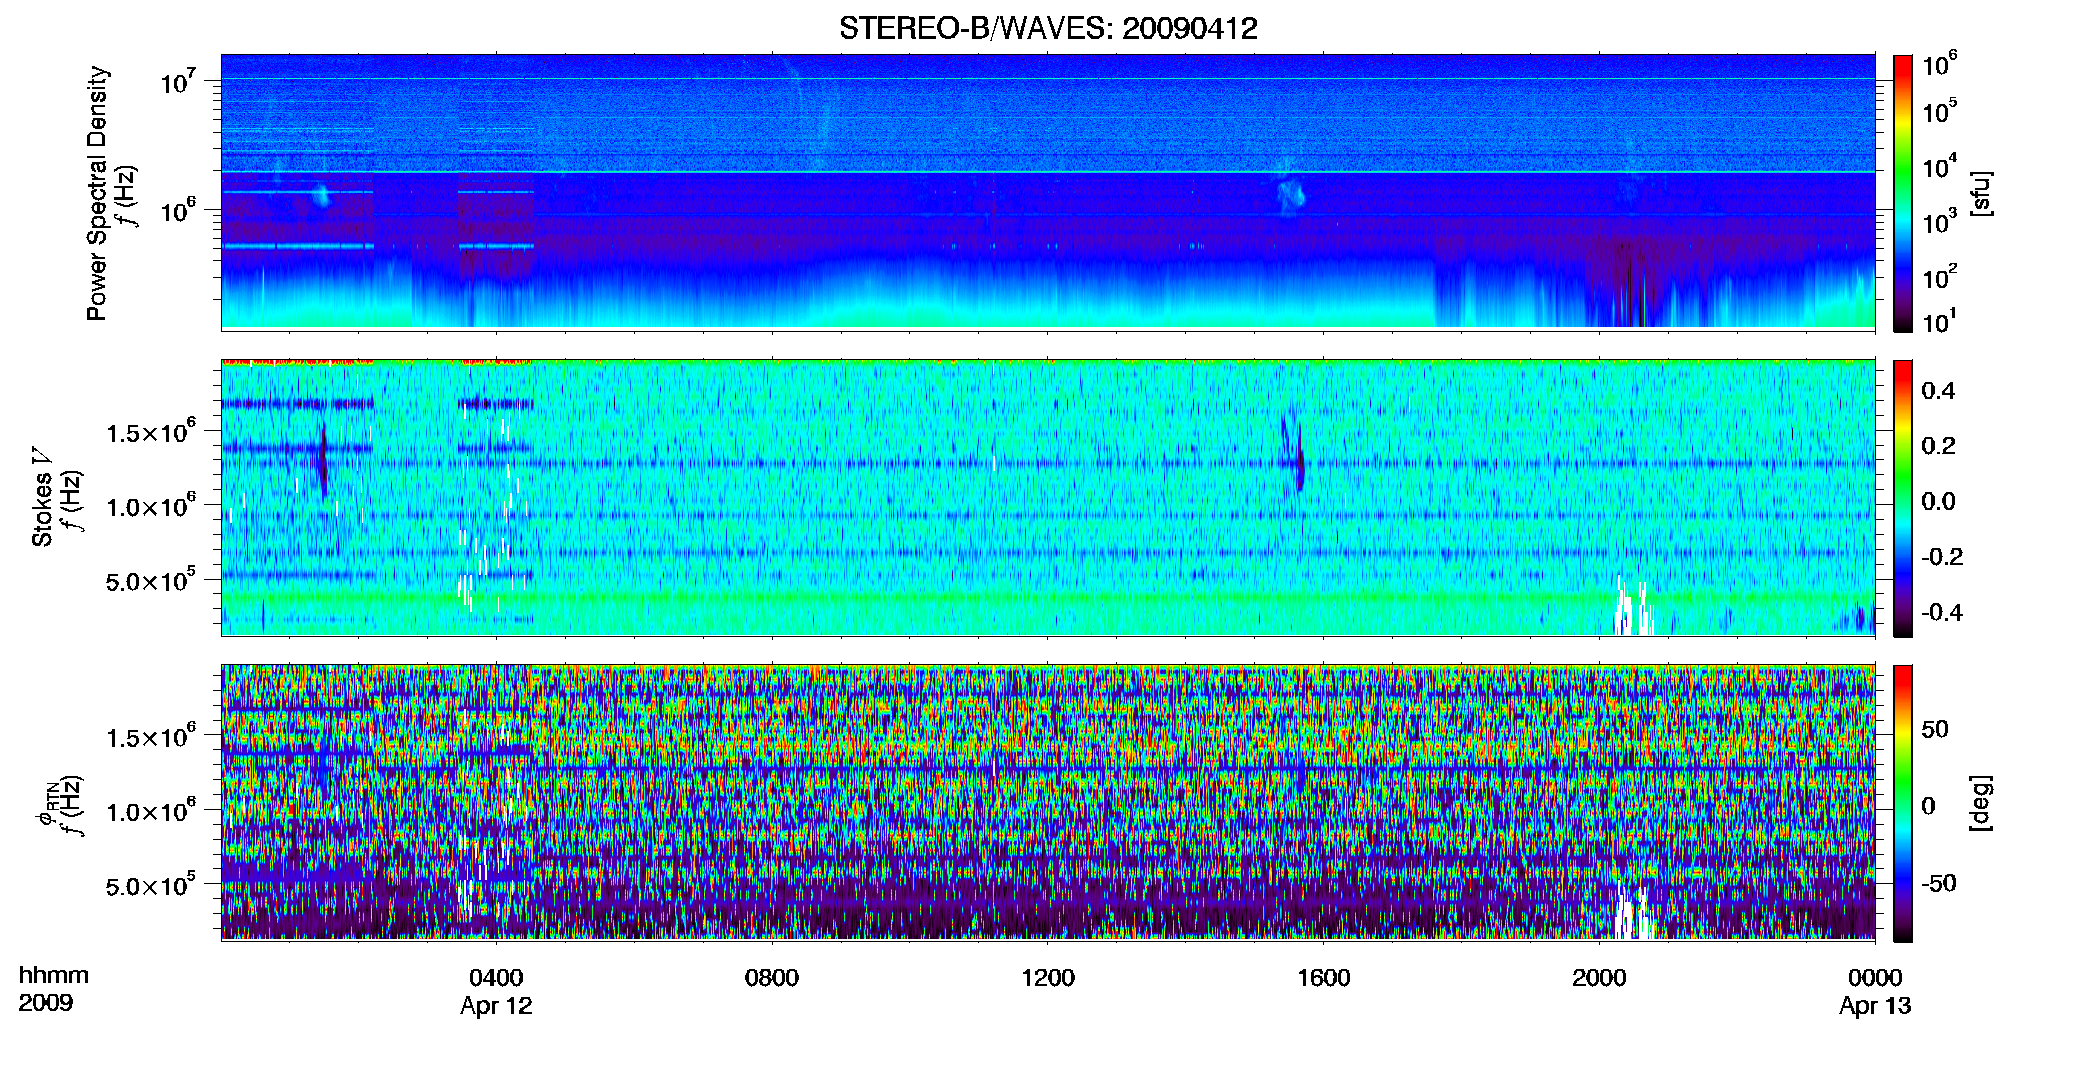Click the "Stokes V" axis label
Image resolution: width=2096 pixels, height=1080 pixels.
tap(42, 497)
